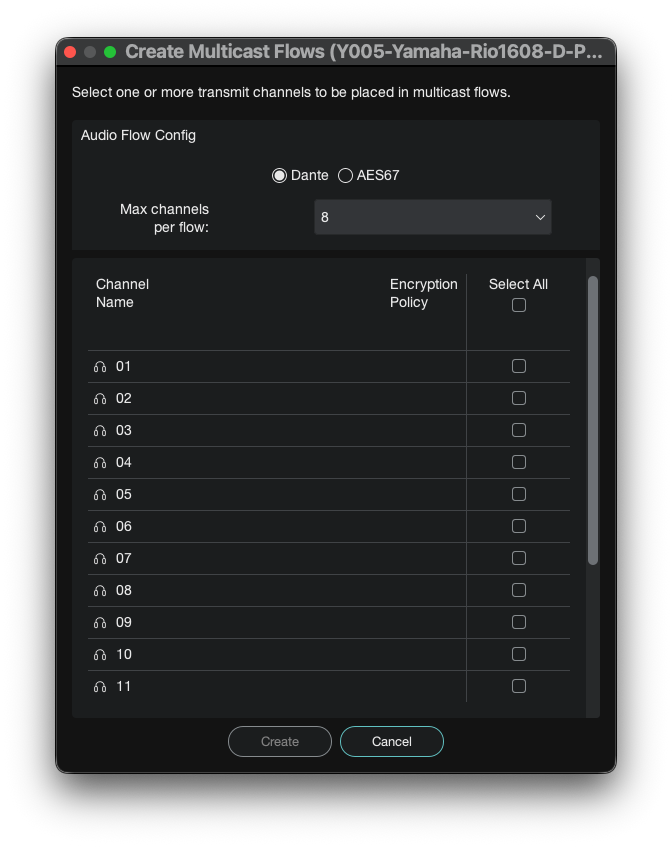Check the Select All checkbox
This screenshot has width=672, height=847.
519,305
